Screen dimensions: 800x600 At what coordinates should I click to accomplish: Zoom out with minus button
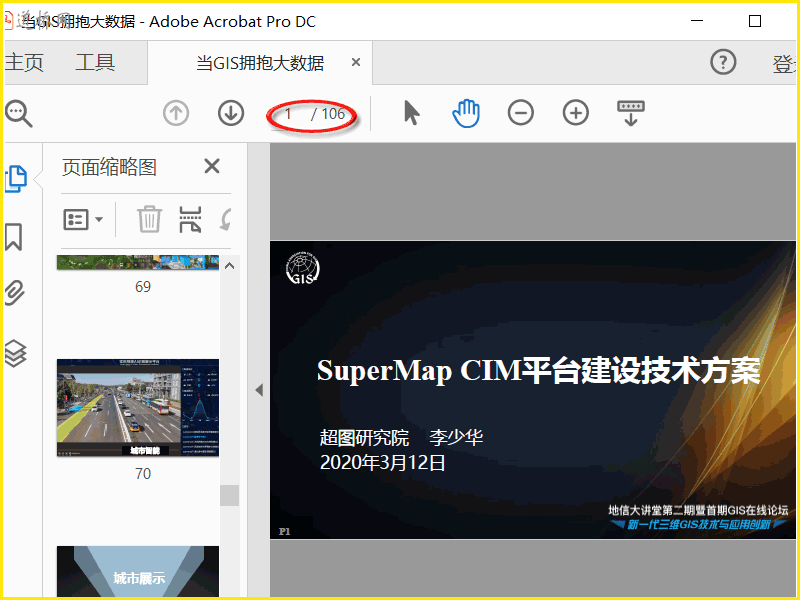(x=521, y=113)
